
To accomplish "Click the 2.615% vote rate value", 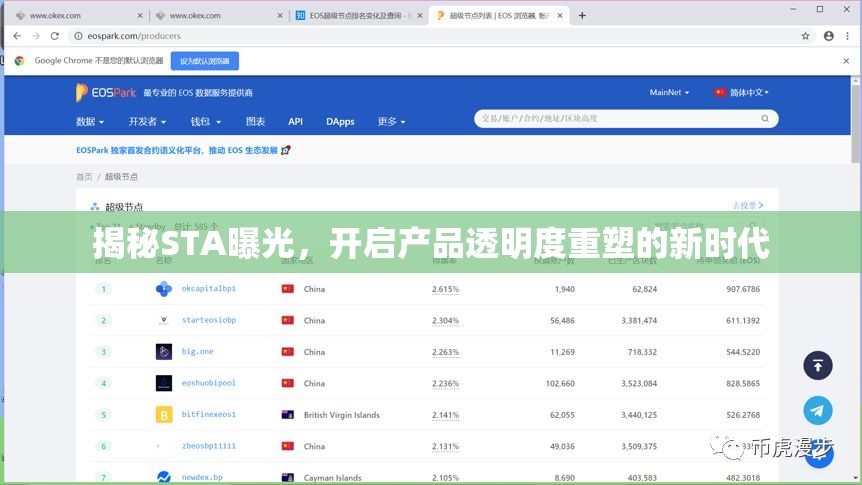I will click(445, 289).
